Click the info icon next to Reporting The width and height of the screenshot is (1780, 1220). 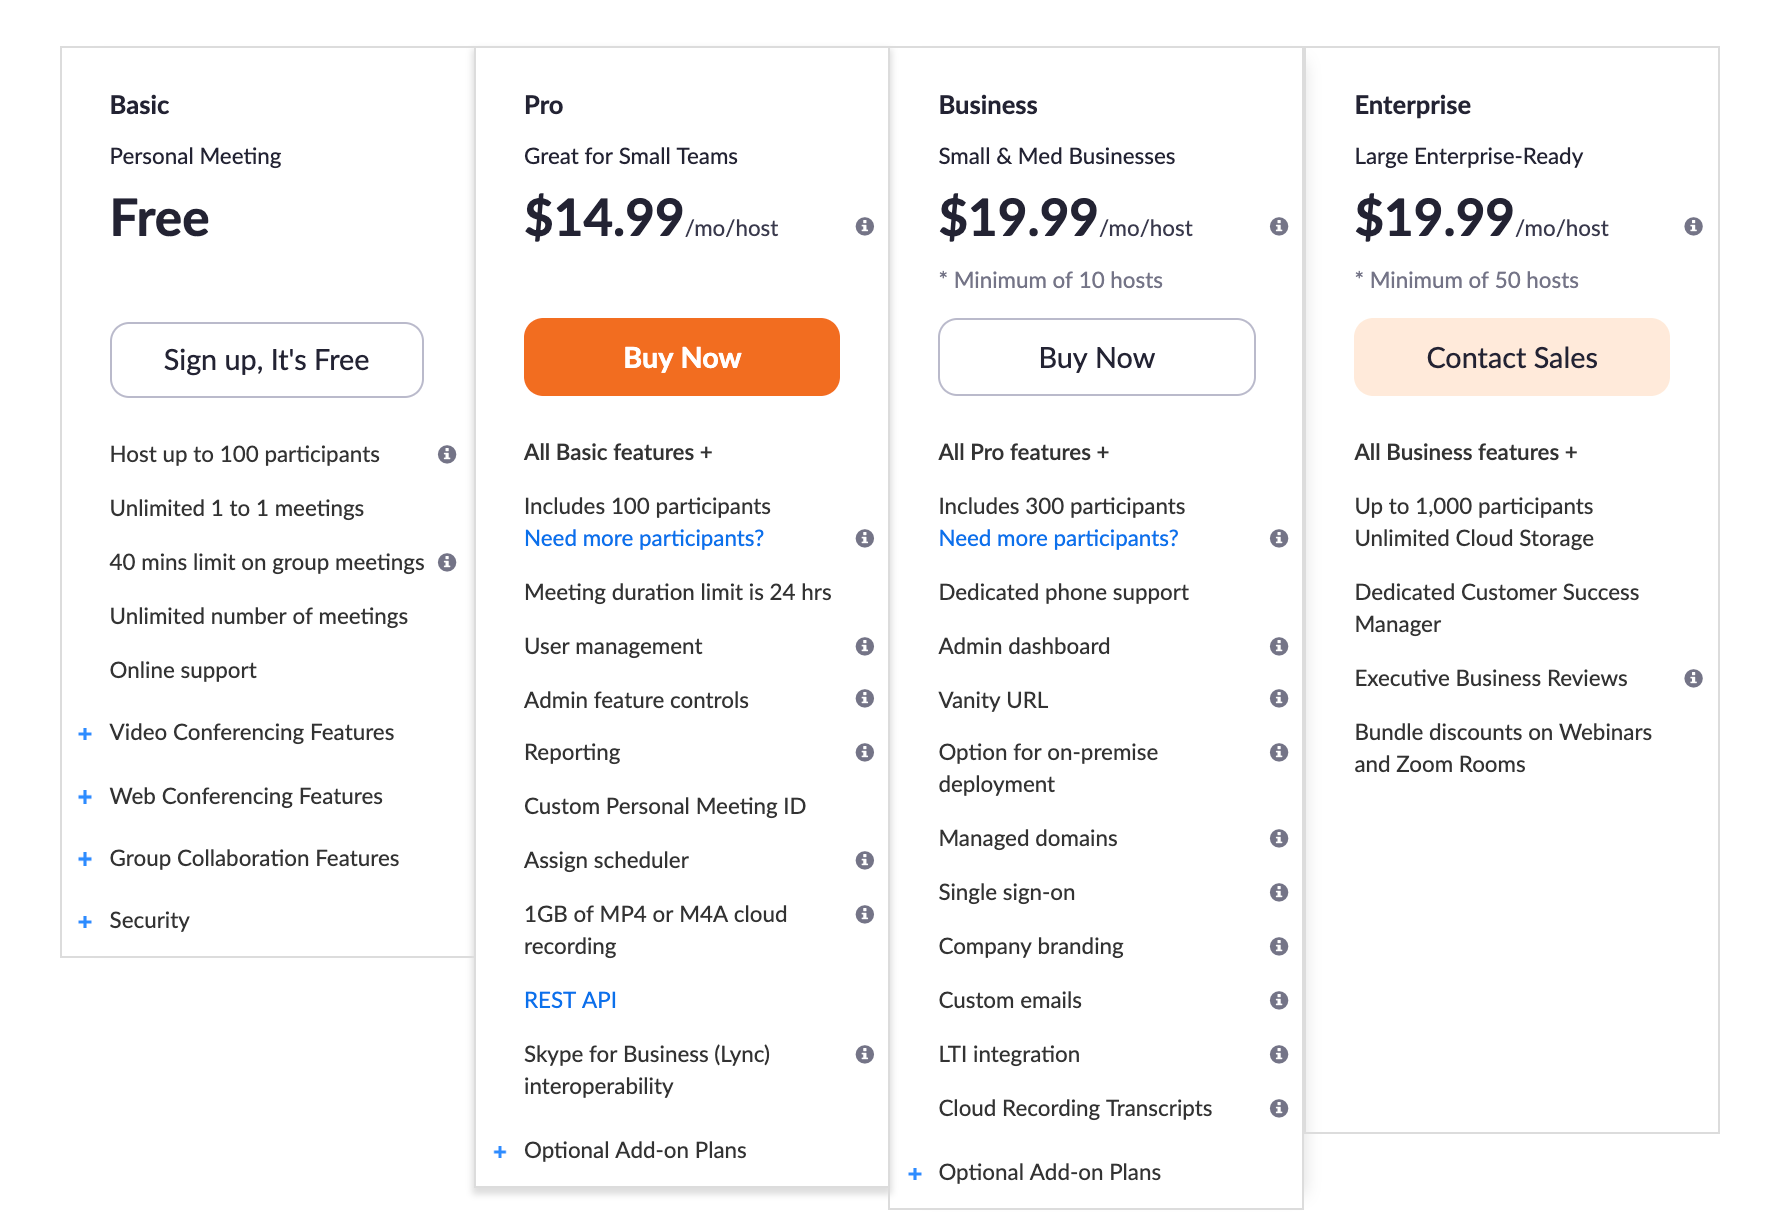(864, 752)
